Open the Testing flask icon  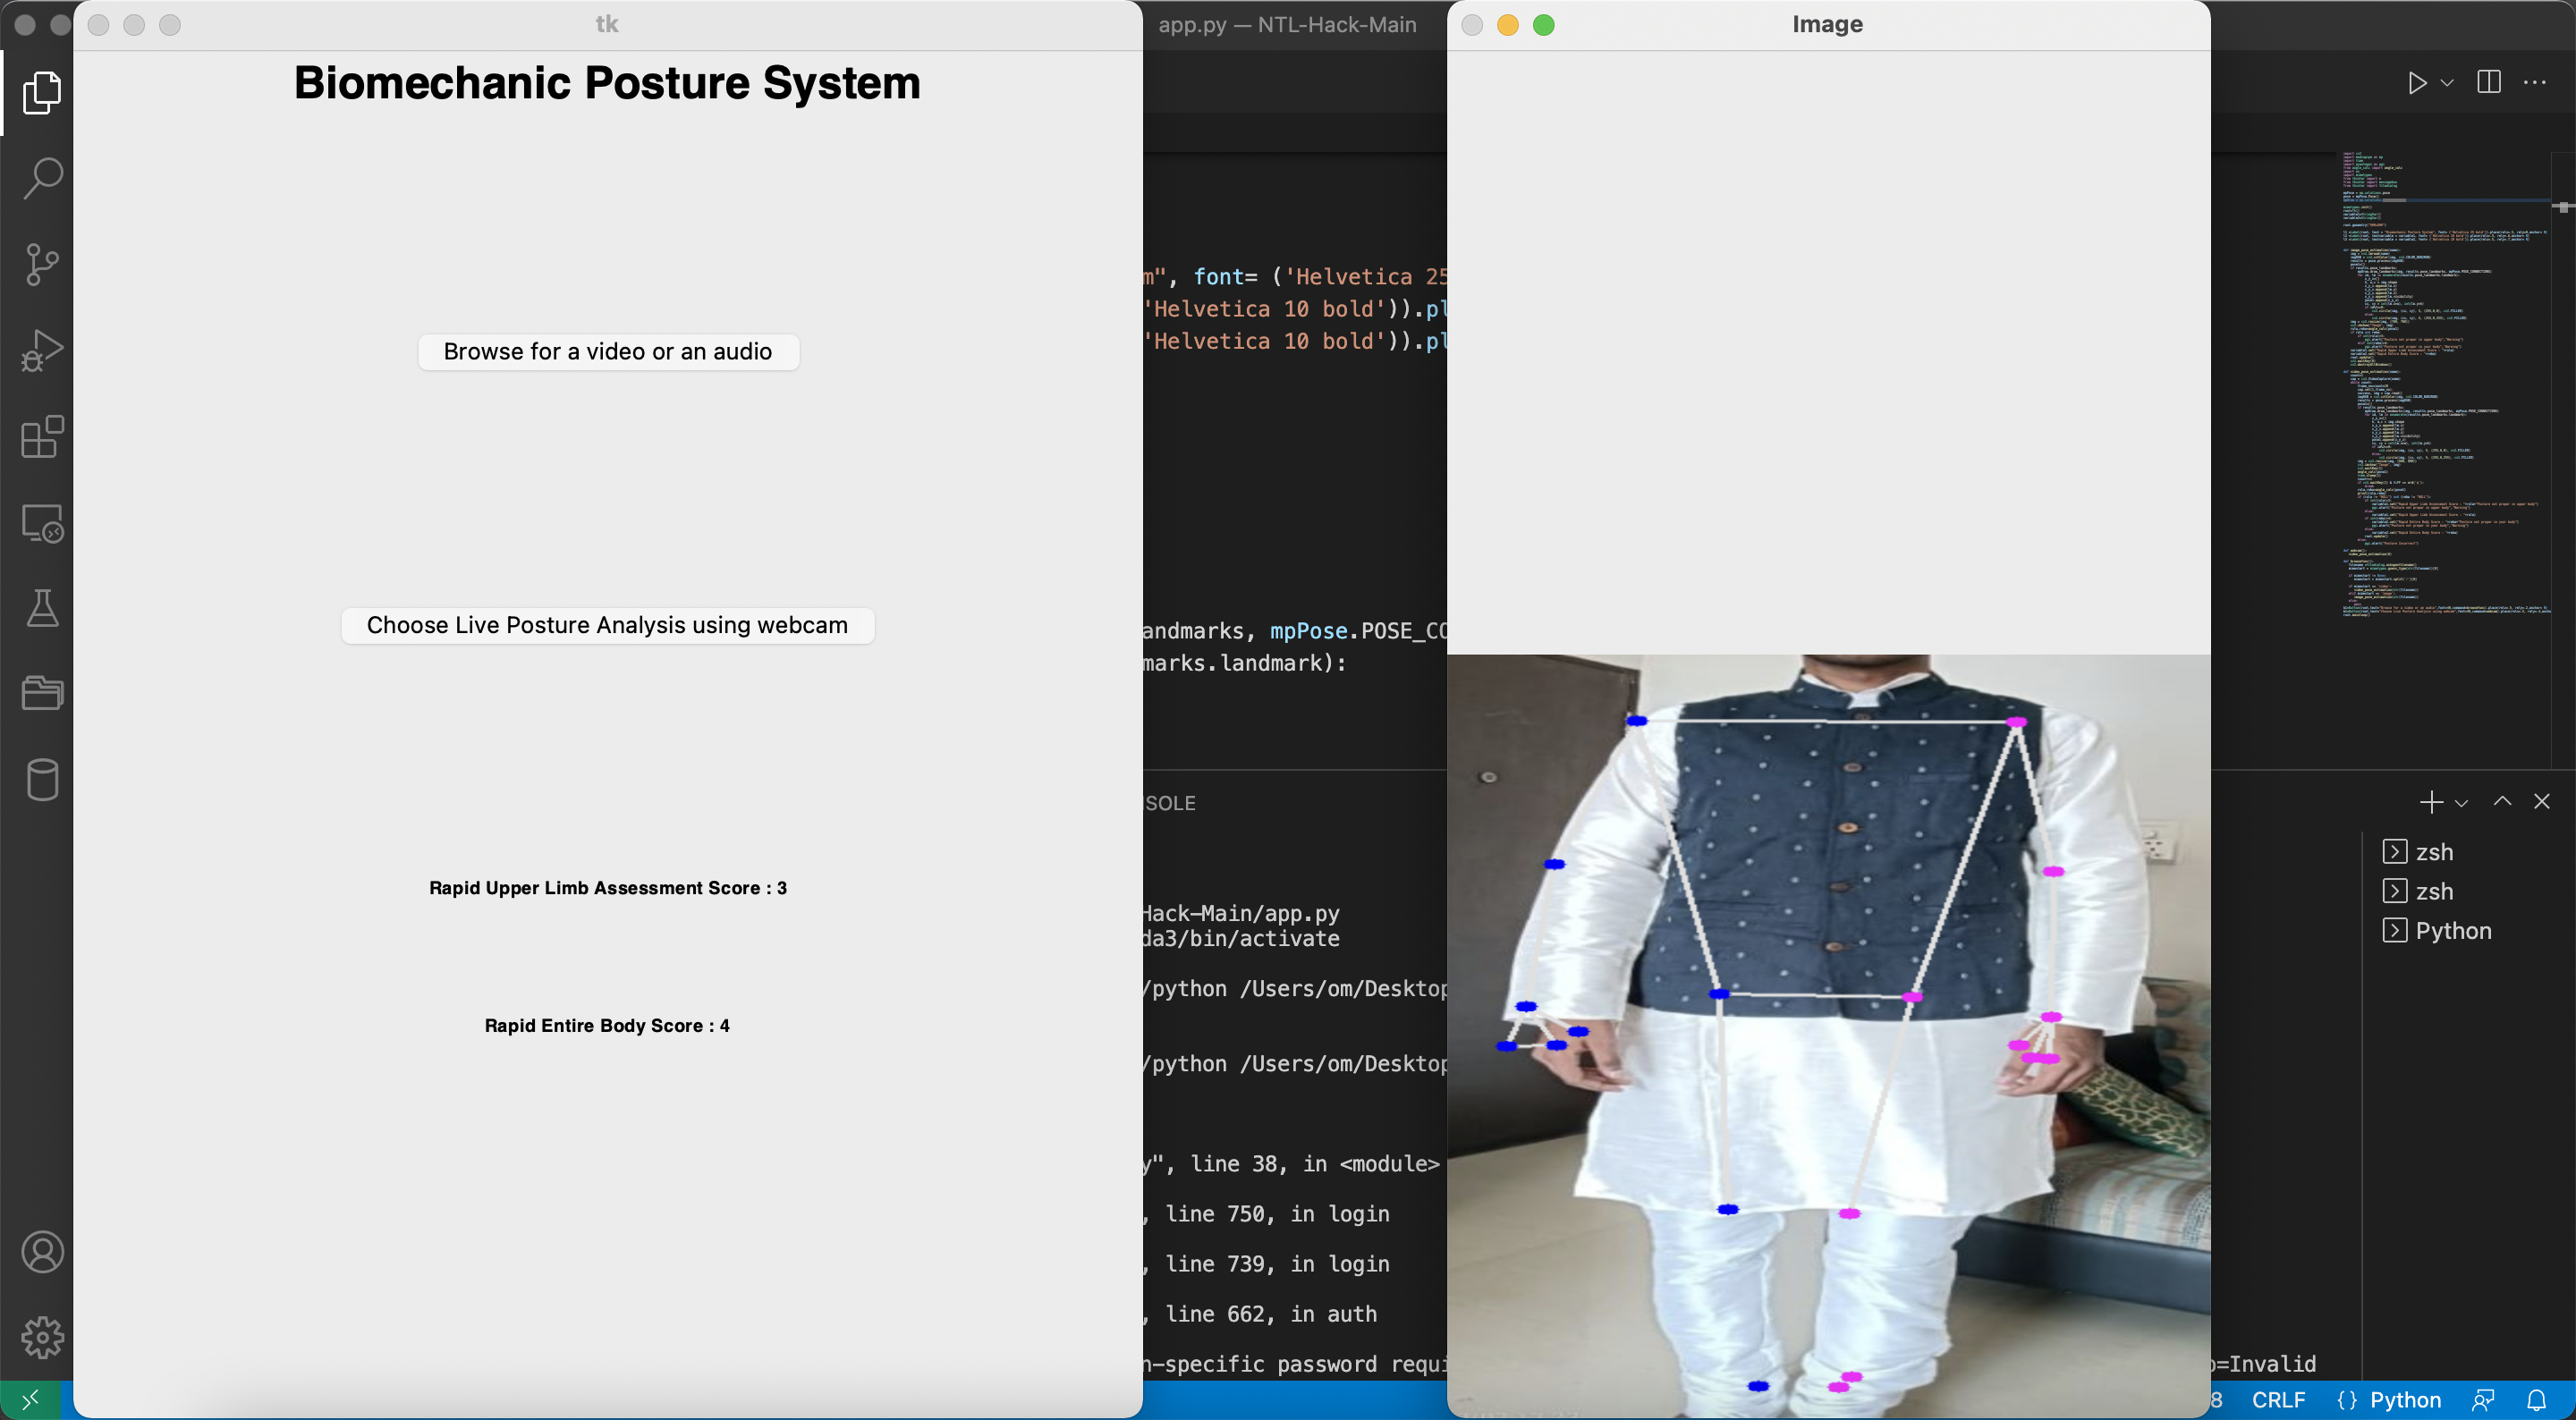point(42,608)
